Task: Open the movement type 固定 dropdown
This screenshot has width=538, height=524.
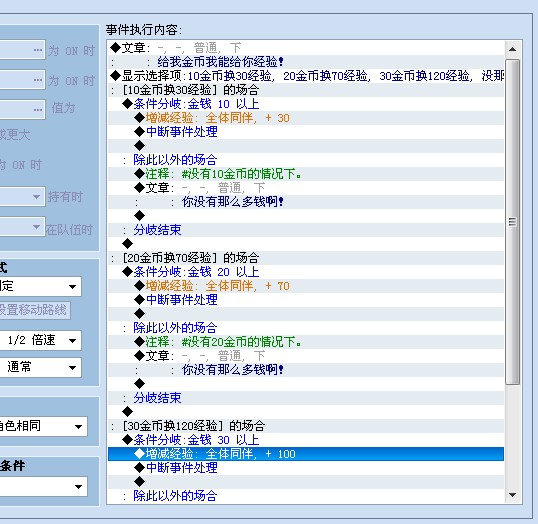Action: point(40,286)
